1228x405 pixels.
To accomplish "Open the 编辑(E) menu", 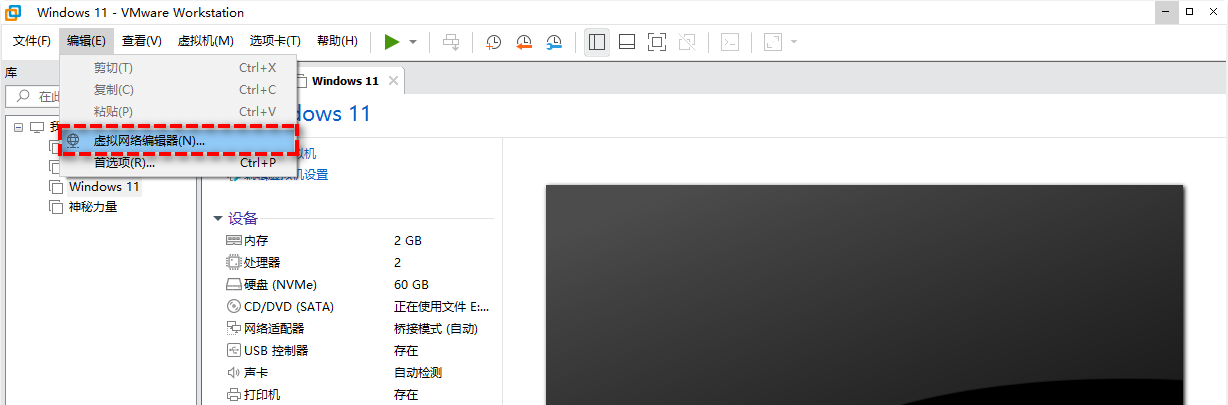I will (x=86, y=41).
